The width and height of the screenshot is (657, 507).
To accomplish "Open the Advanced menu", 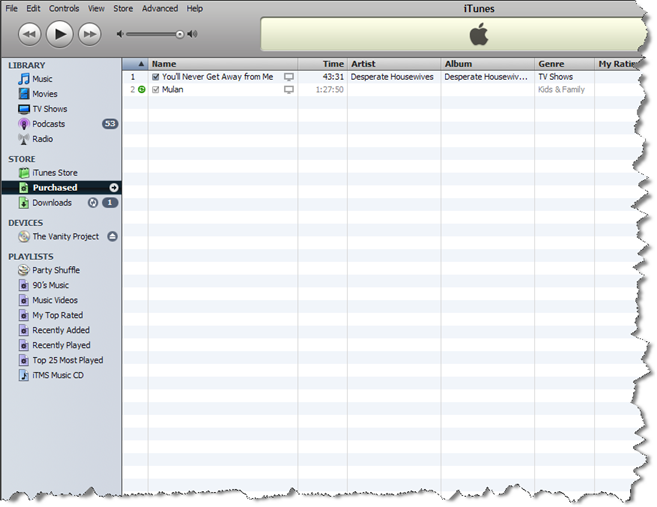I will coord(160,8).
